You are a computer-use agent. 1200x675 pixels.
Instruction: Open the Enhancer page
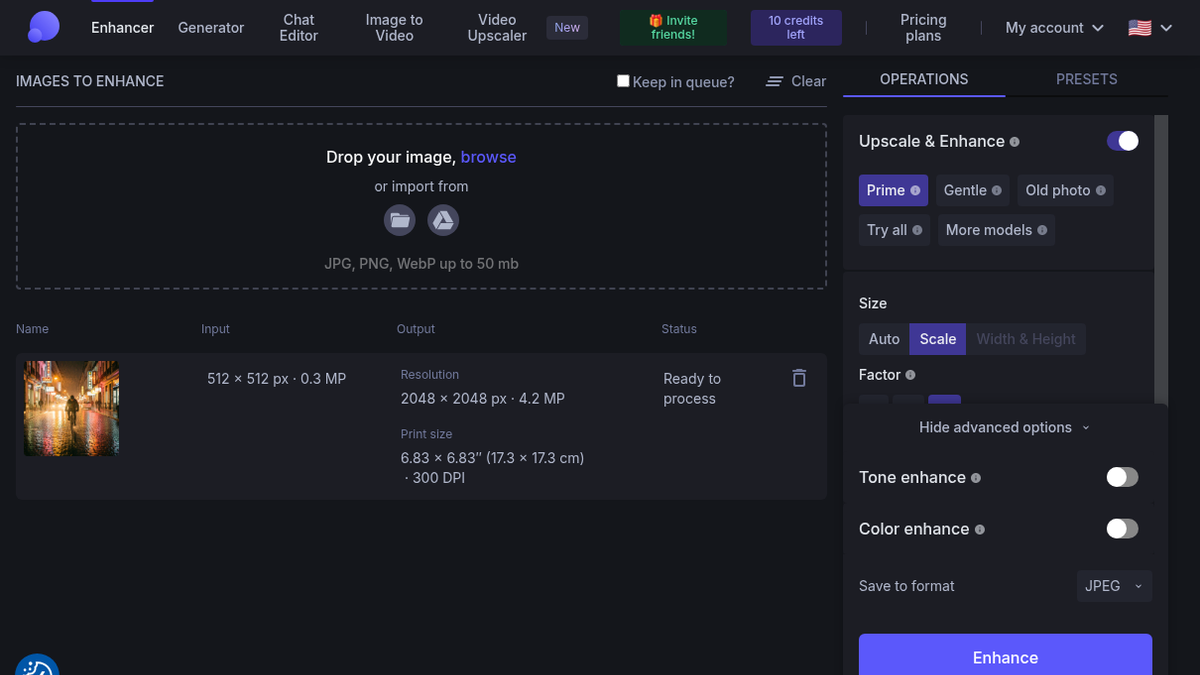click(123, 28)
